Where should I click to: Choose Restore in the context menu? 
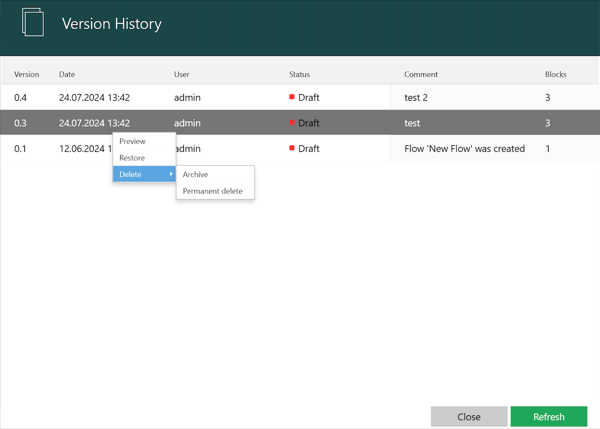133,158
